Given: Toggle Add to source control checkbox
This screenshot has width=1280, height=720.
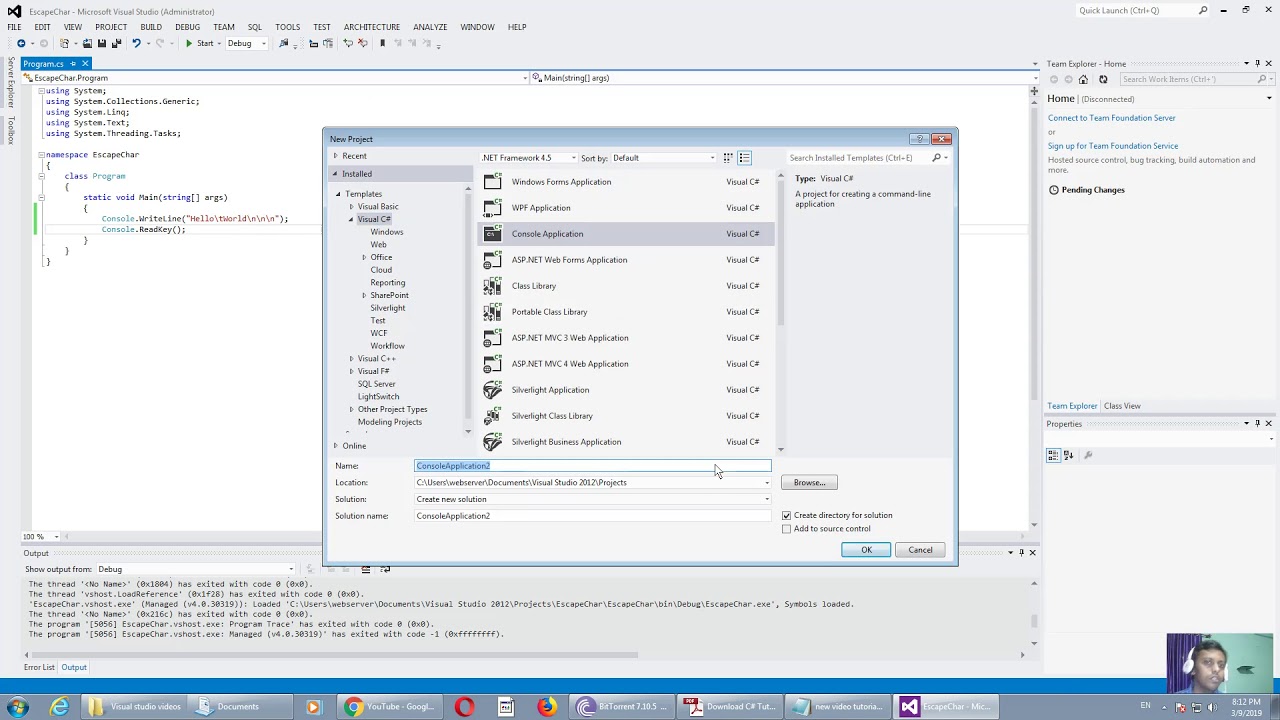Looking at the screenshot, I should 786,529.
